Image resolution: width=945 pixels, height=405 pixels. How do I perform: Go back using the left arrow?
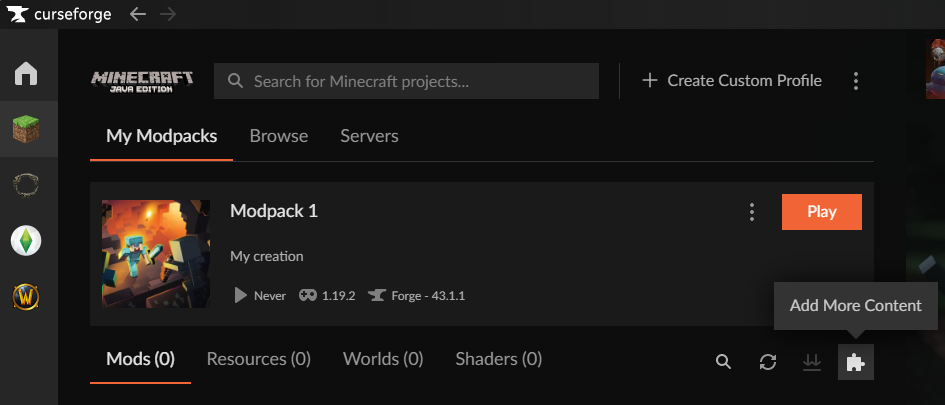[138, 14]
